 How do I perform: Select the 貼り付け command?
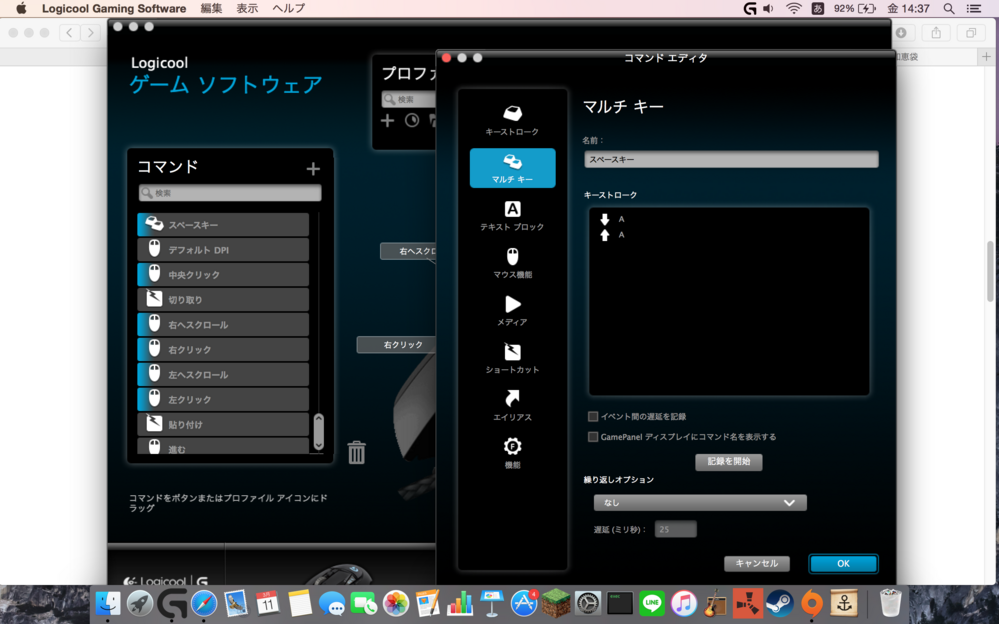point(223,424)
